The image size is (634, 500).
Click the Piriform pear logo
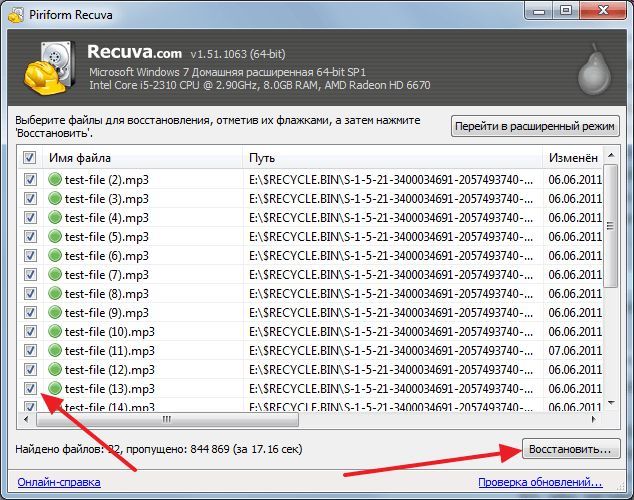pos(594,70)
